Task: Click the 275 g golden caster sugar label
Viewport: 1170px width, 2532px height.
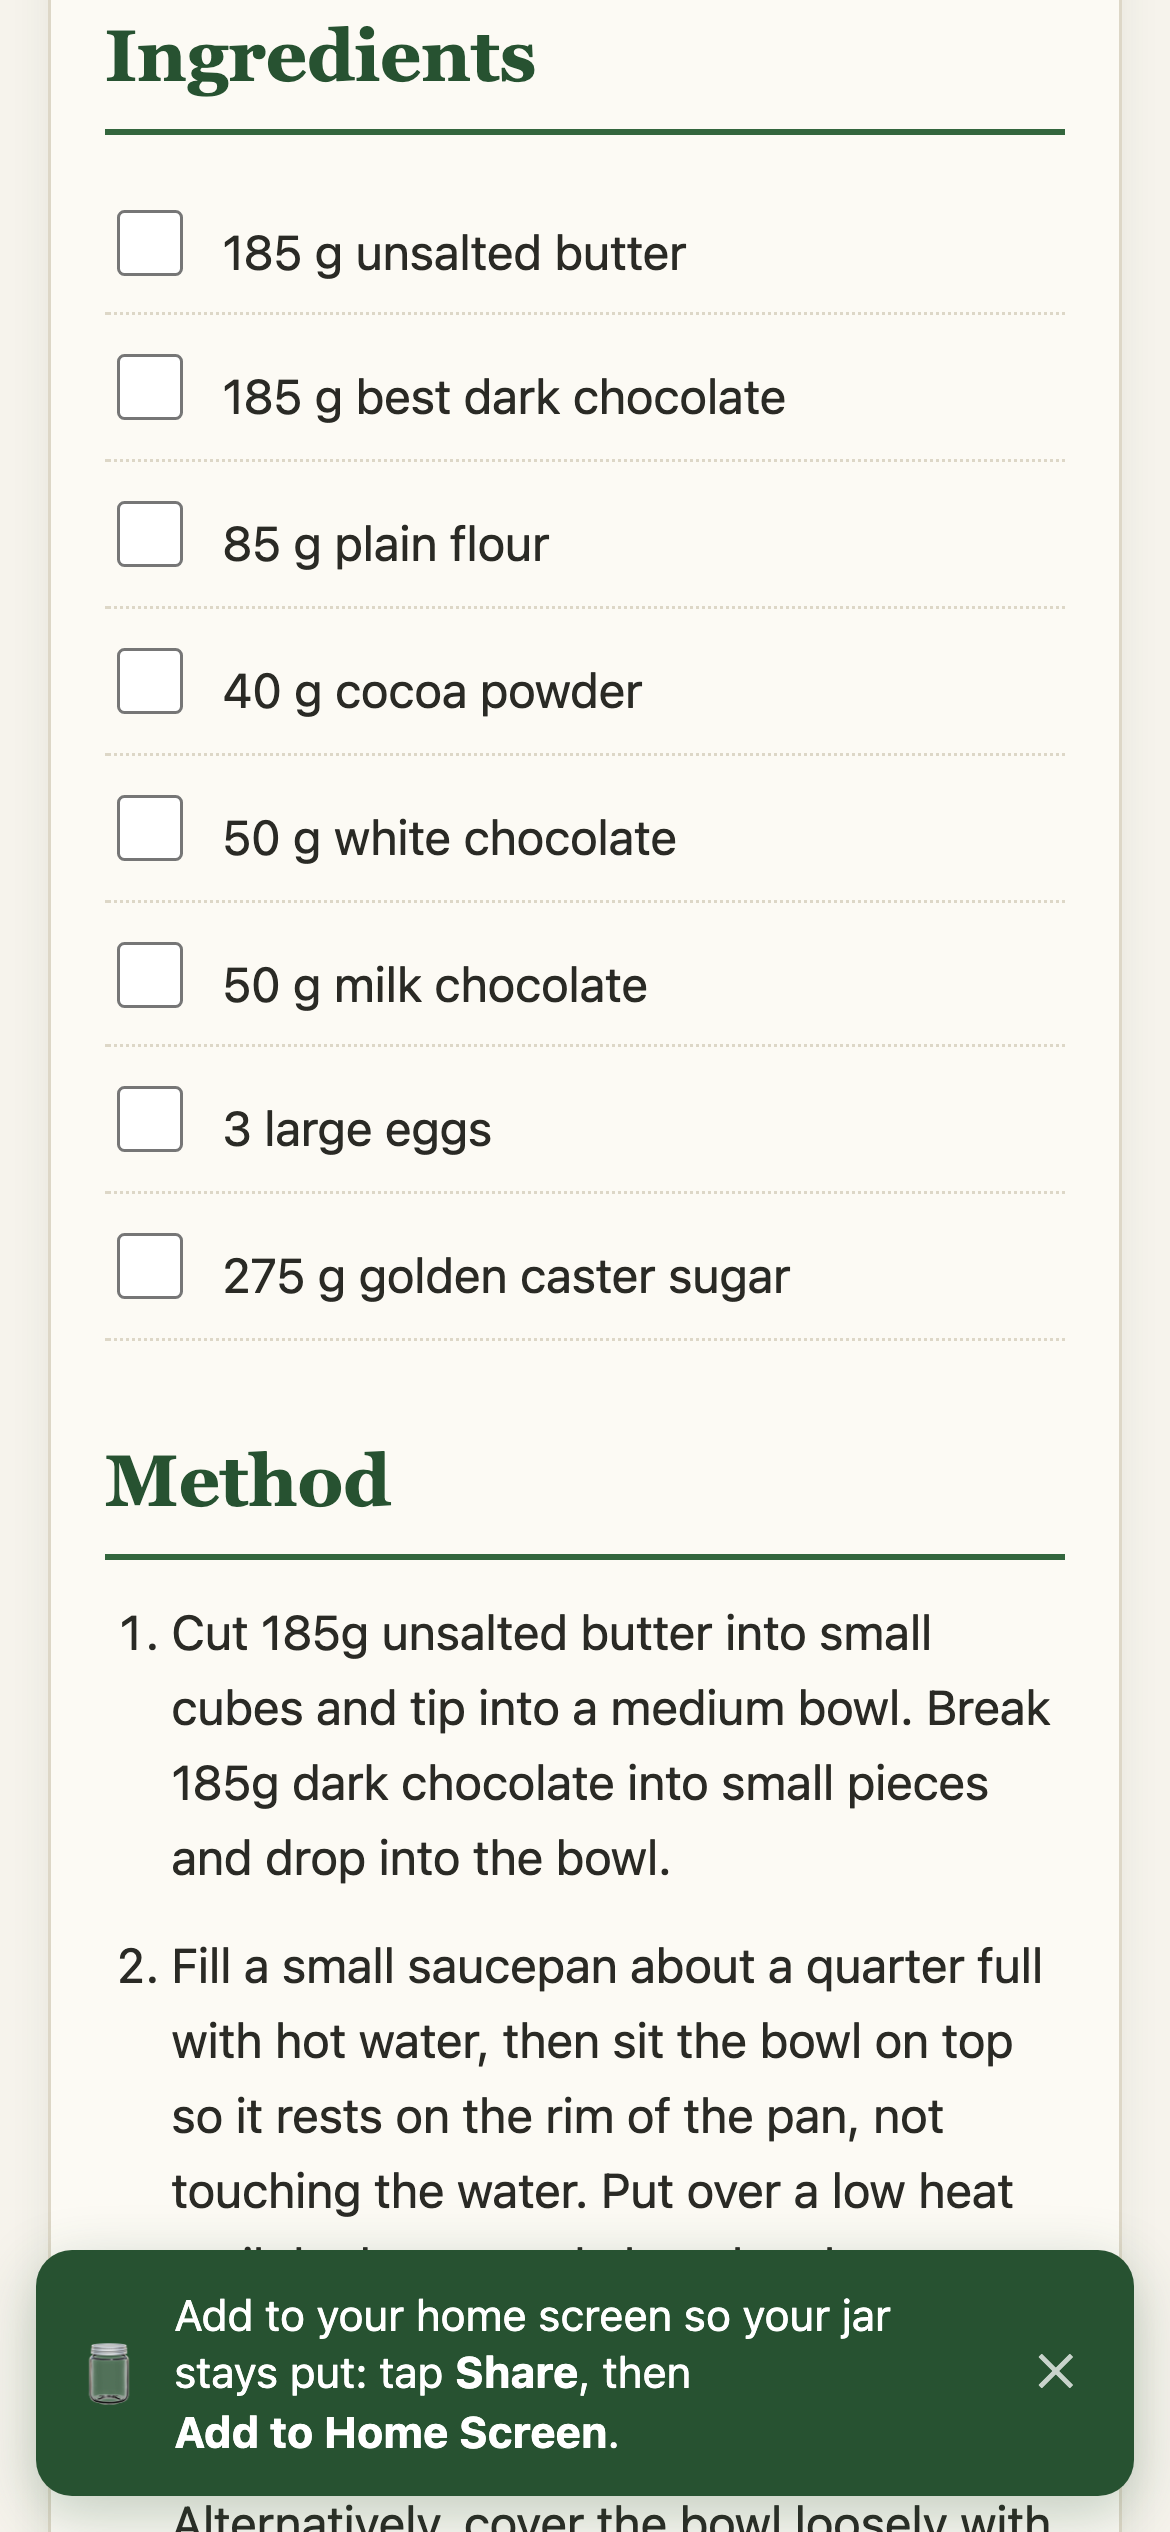Action: pos(506,1277)
